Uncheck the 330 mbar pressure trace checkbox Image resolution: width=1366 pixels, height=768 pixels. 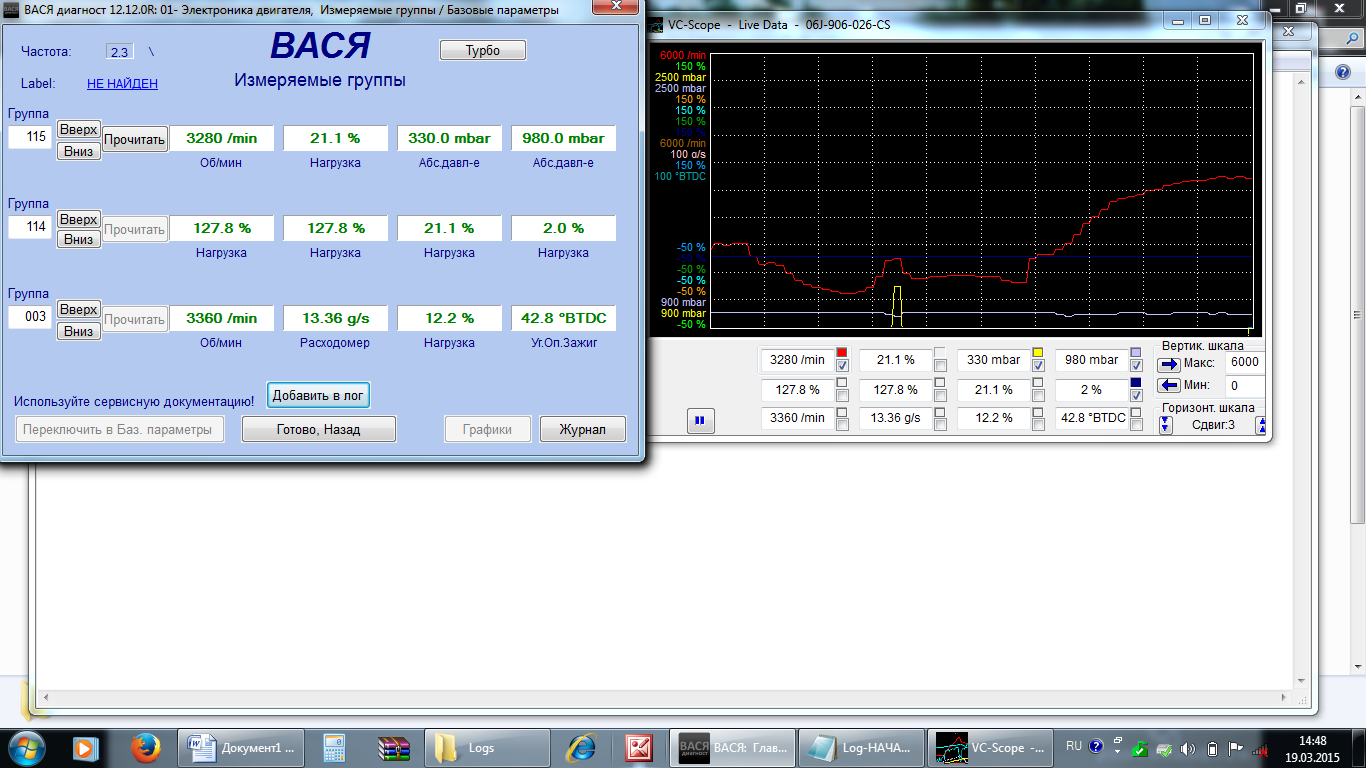pyautogui.click(x=1038, y=366)
